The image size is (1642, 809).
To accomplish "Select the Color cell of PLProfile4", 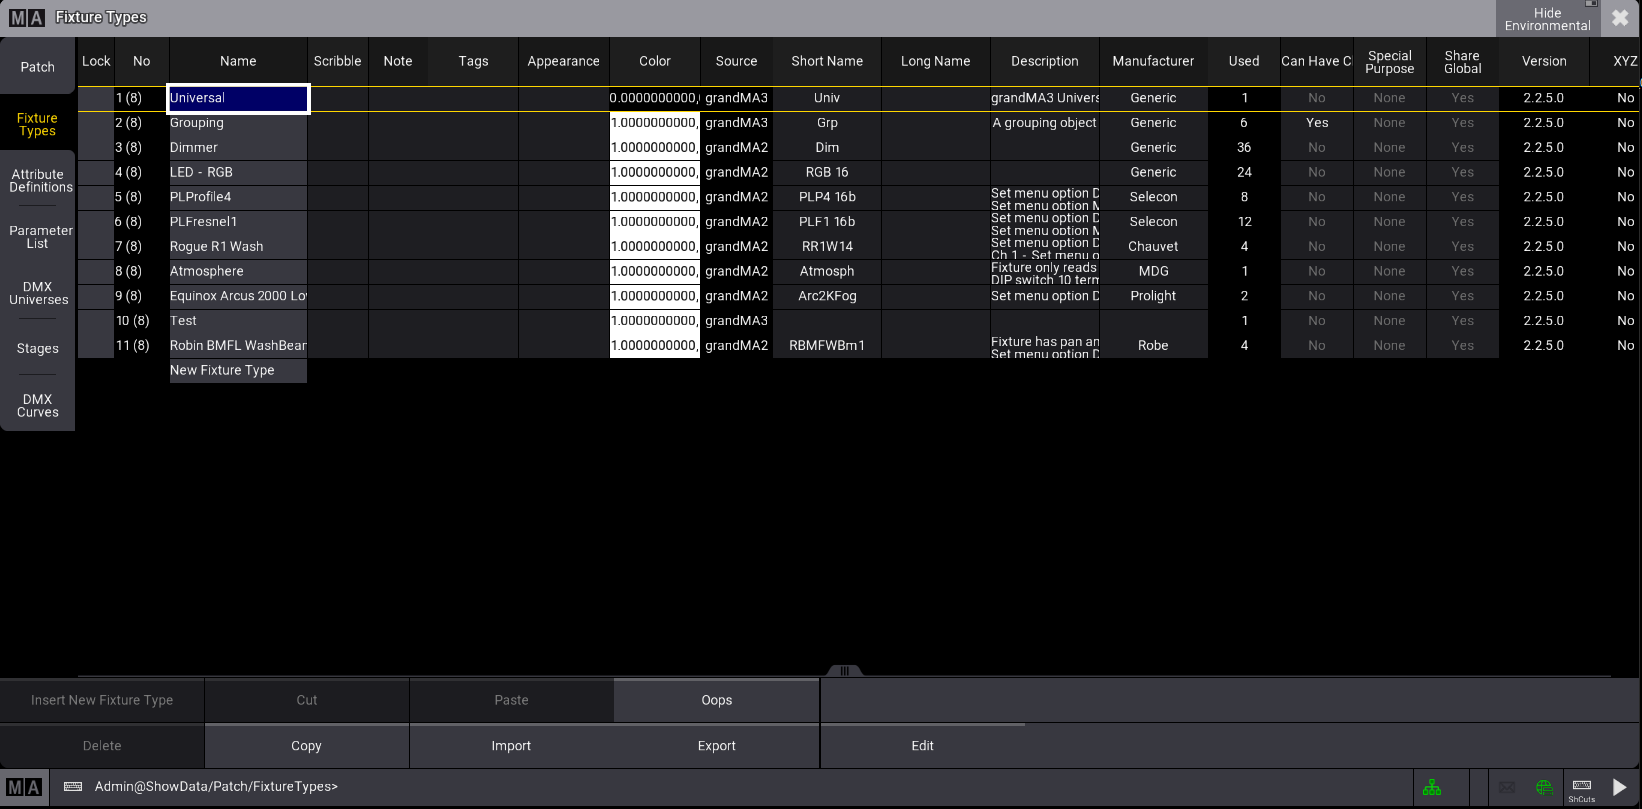I will tap(655, 197).
